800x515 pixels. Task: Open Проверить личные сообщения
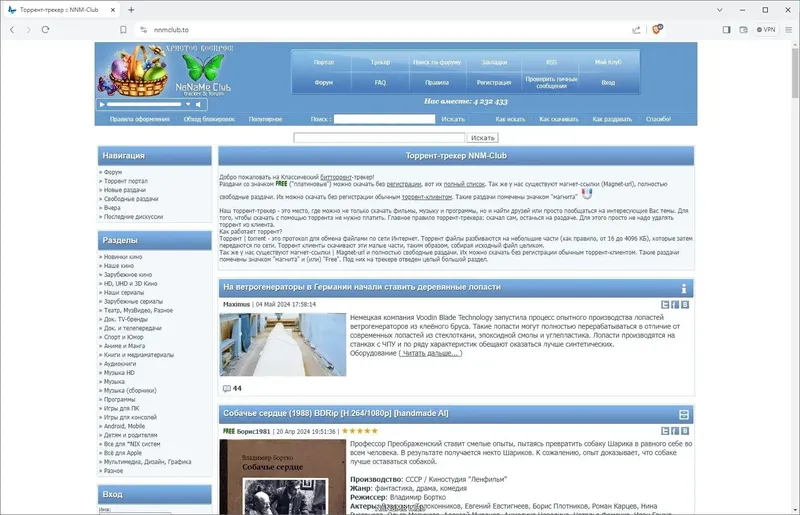tap(551, 82)
